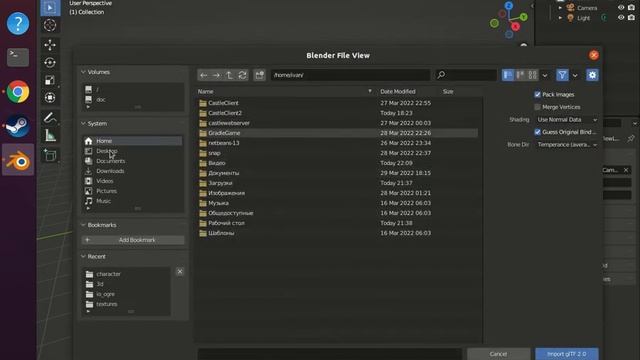The width and height of the screenshot is (640, 360).
Task: Open the Shading dropdown
Action: point(567,120)
